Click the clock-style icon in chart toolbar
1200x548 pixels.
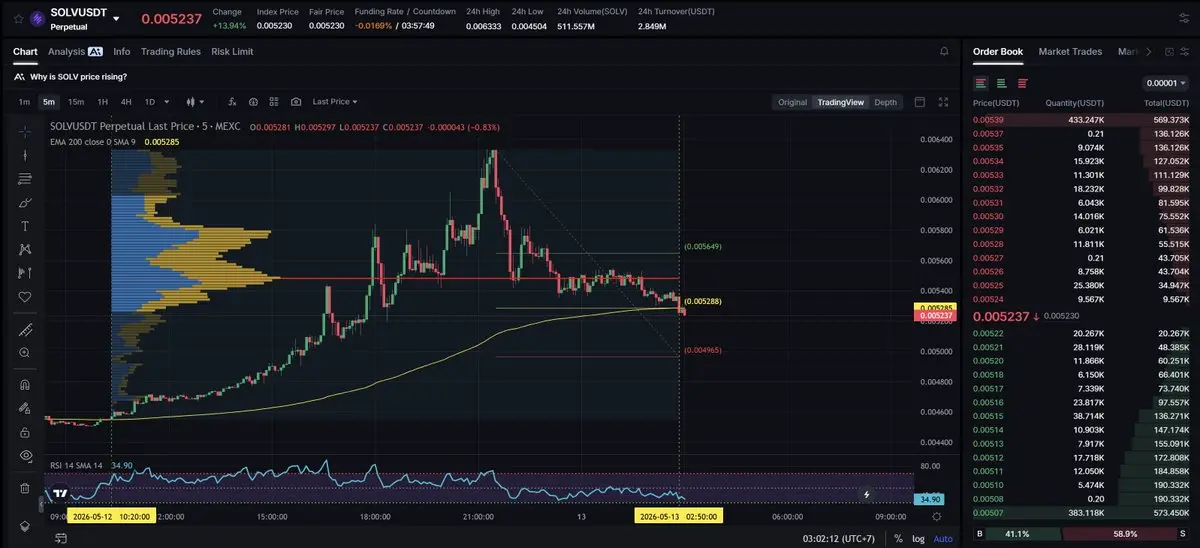coord(254,102)
